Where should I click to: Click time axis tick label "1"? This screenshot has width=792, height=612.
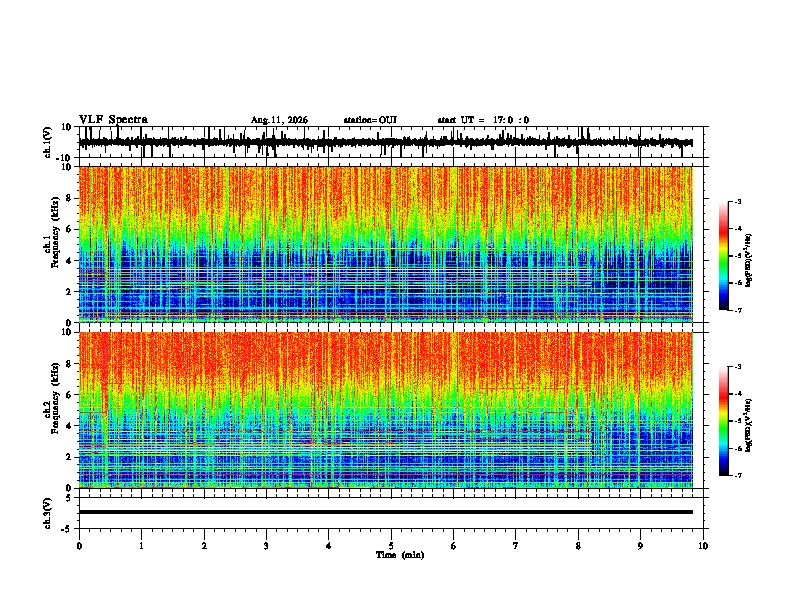[141, 546]
